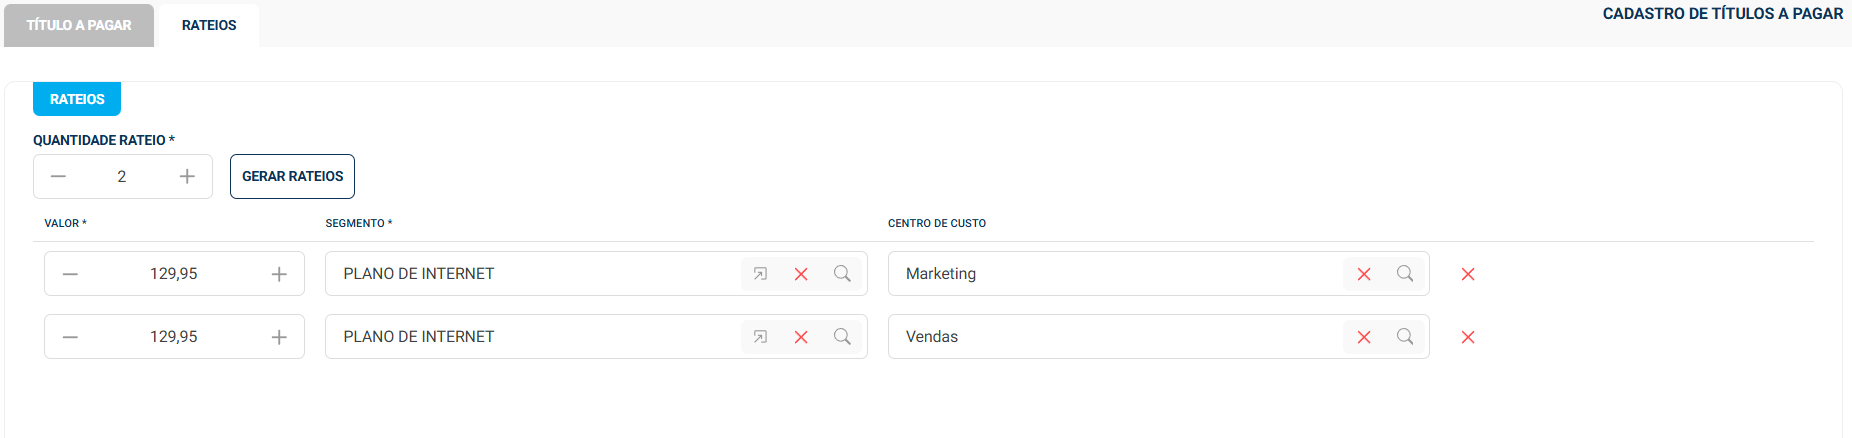The height and width of the screenshot is (438, 1852).
Task: Decrease the rateio quantity
Action: tap(58, 177)
